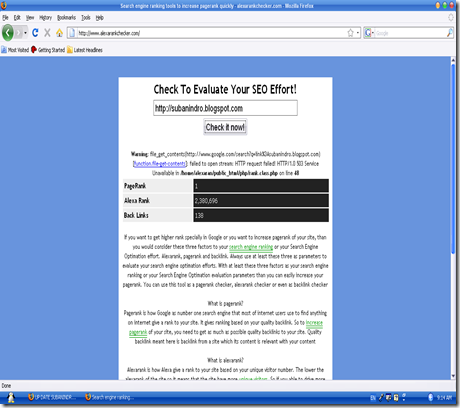460x408 pixels.
Task: Open the taskbar start penguin icon
Action: pos(11,397)
